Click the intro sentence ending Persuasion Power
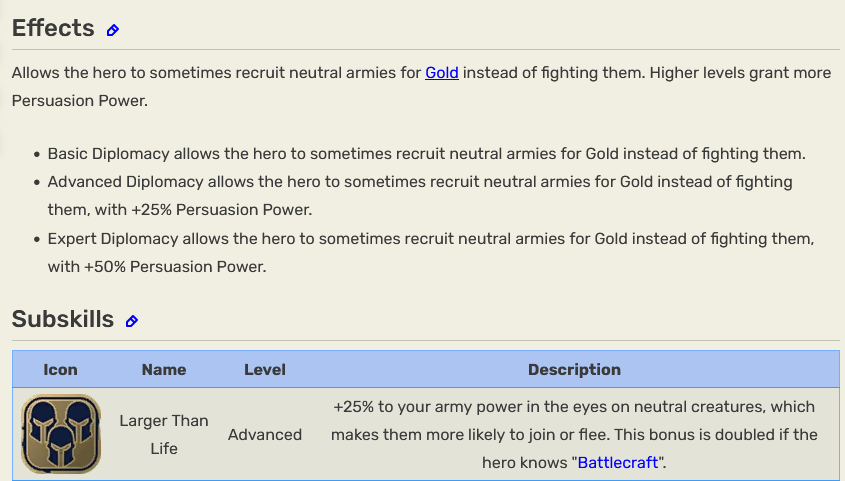This screenshot has height=481, width=845. coord(421,87)
